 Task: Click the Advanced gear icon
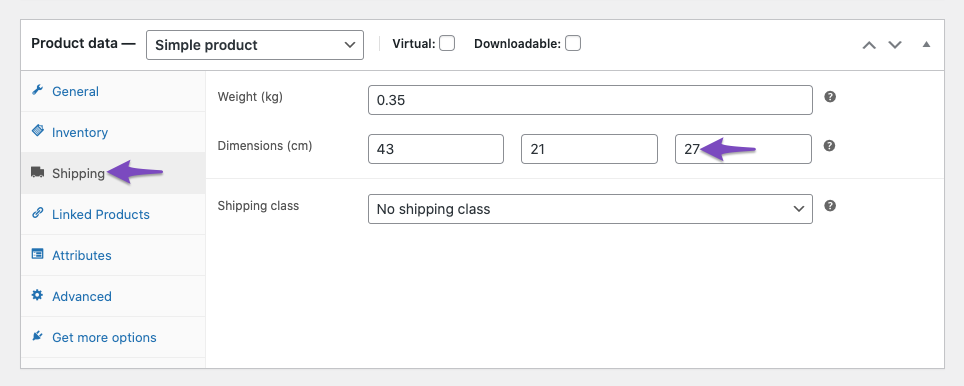38,295
